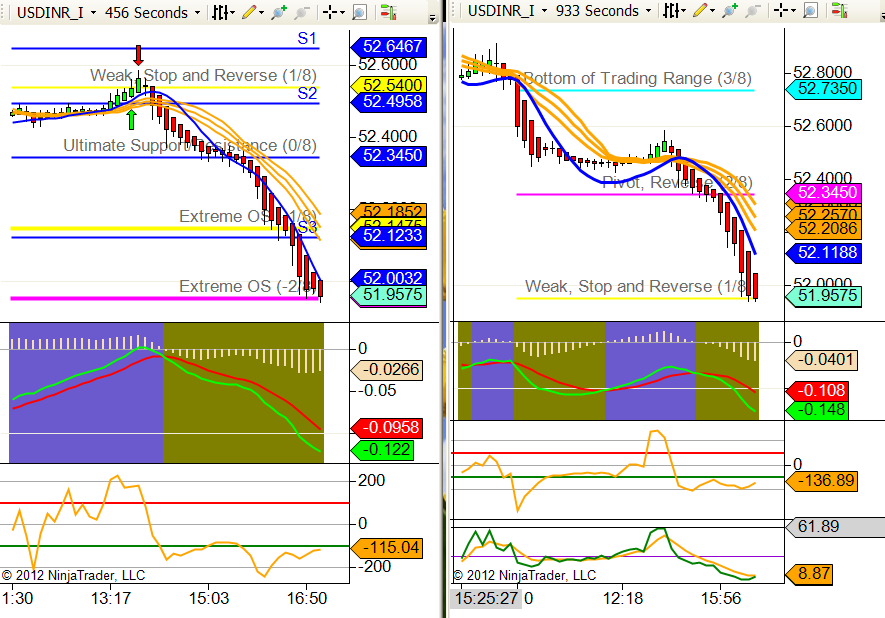The height and width of the screenshot is (618, 885).
Task: Click magenta 52.3450 marker on 933 Seconds chart
Action: [x=823, y=192]
